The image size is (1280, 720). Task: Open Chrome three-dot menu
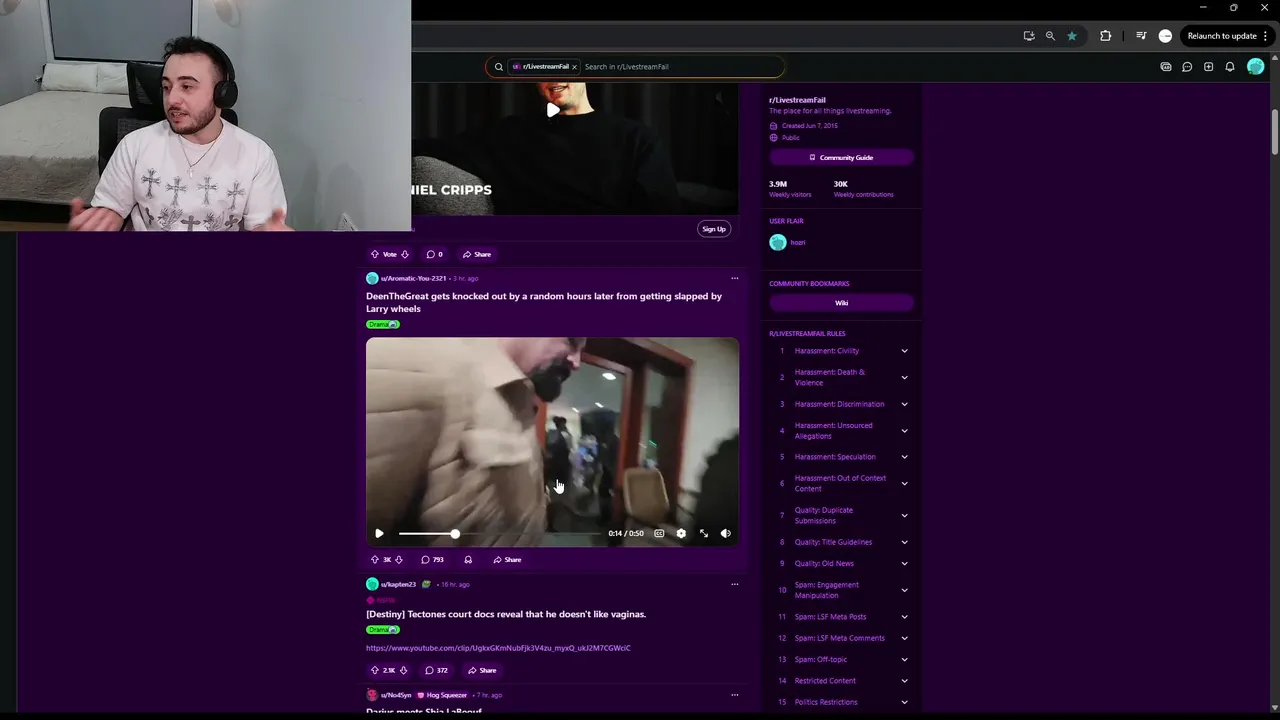tap(1265, 36)
